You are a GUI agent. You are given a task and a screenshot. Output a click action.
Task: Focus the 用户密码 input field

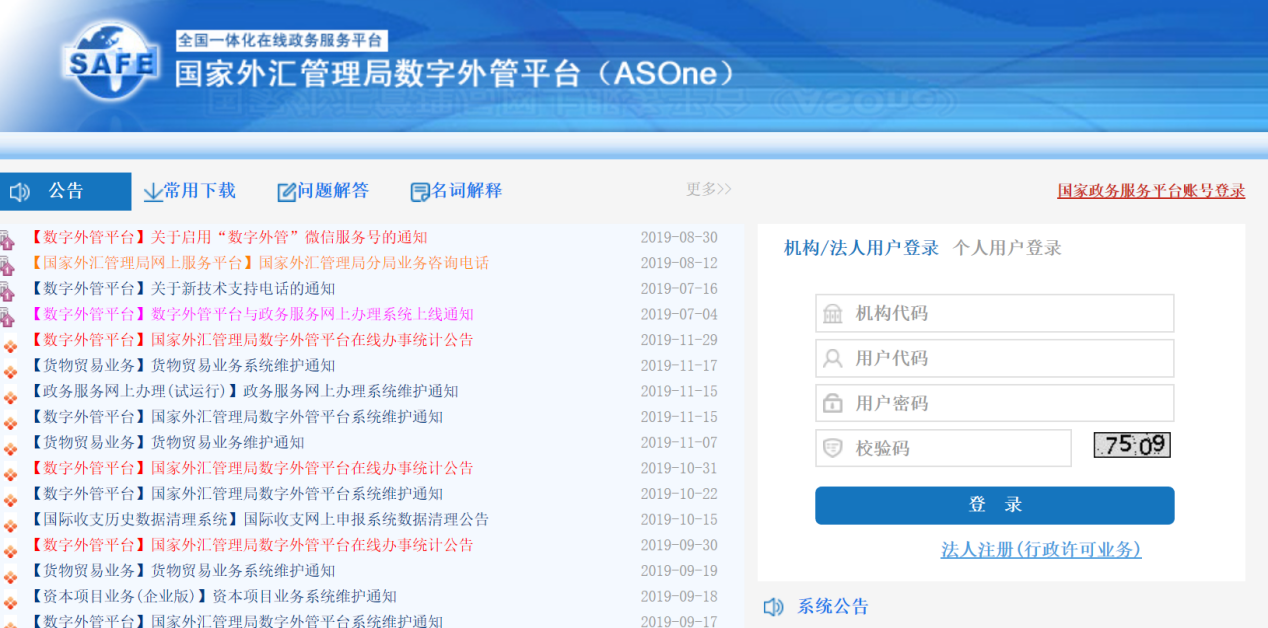coord(995,403)
